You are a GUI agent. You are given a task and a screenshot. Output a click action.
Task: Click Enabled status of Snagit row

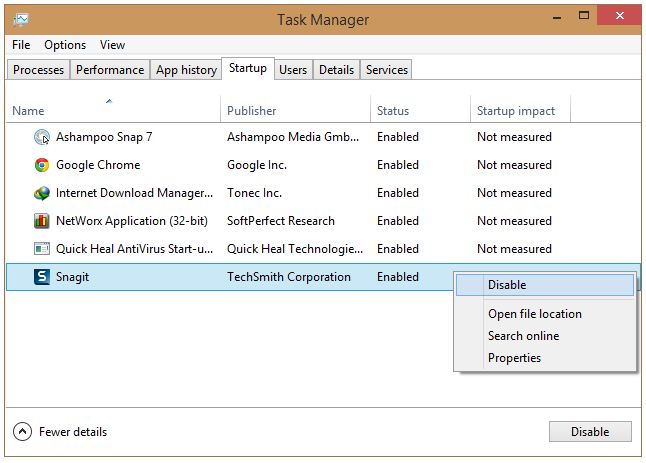(x=398, y=277)
